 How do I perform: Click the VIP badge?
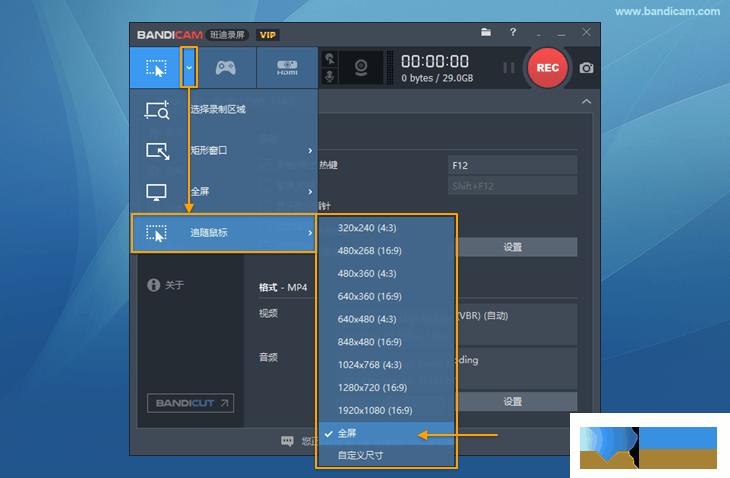coord(268,35)
